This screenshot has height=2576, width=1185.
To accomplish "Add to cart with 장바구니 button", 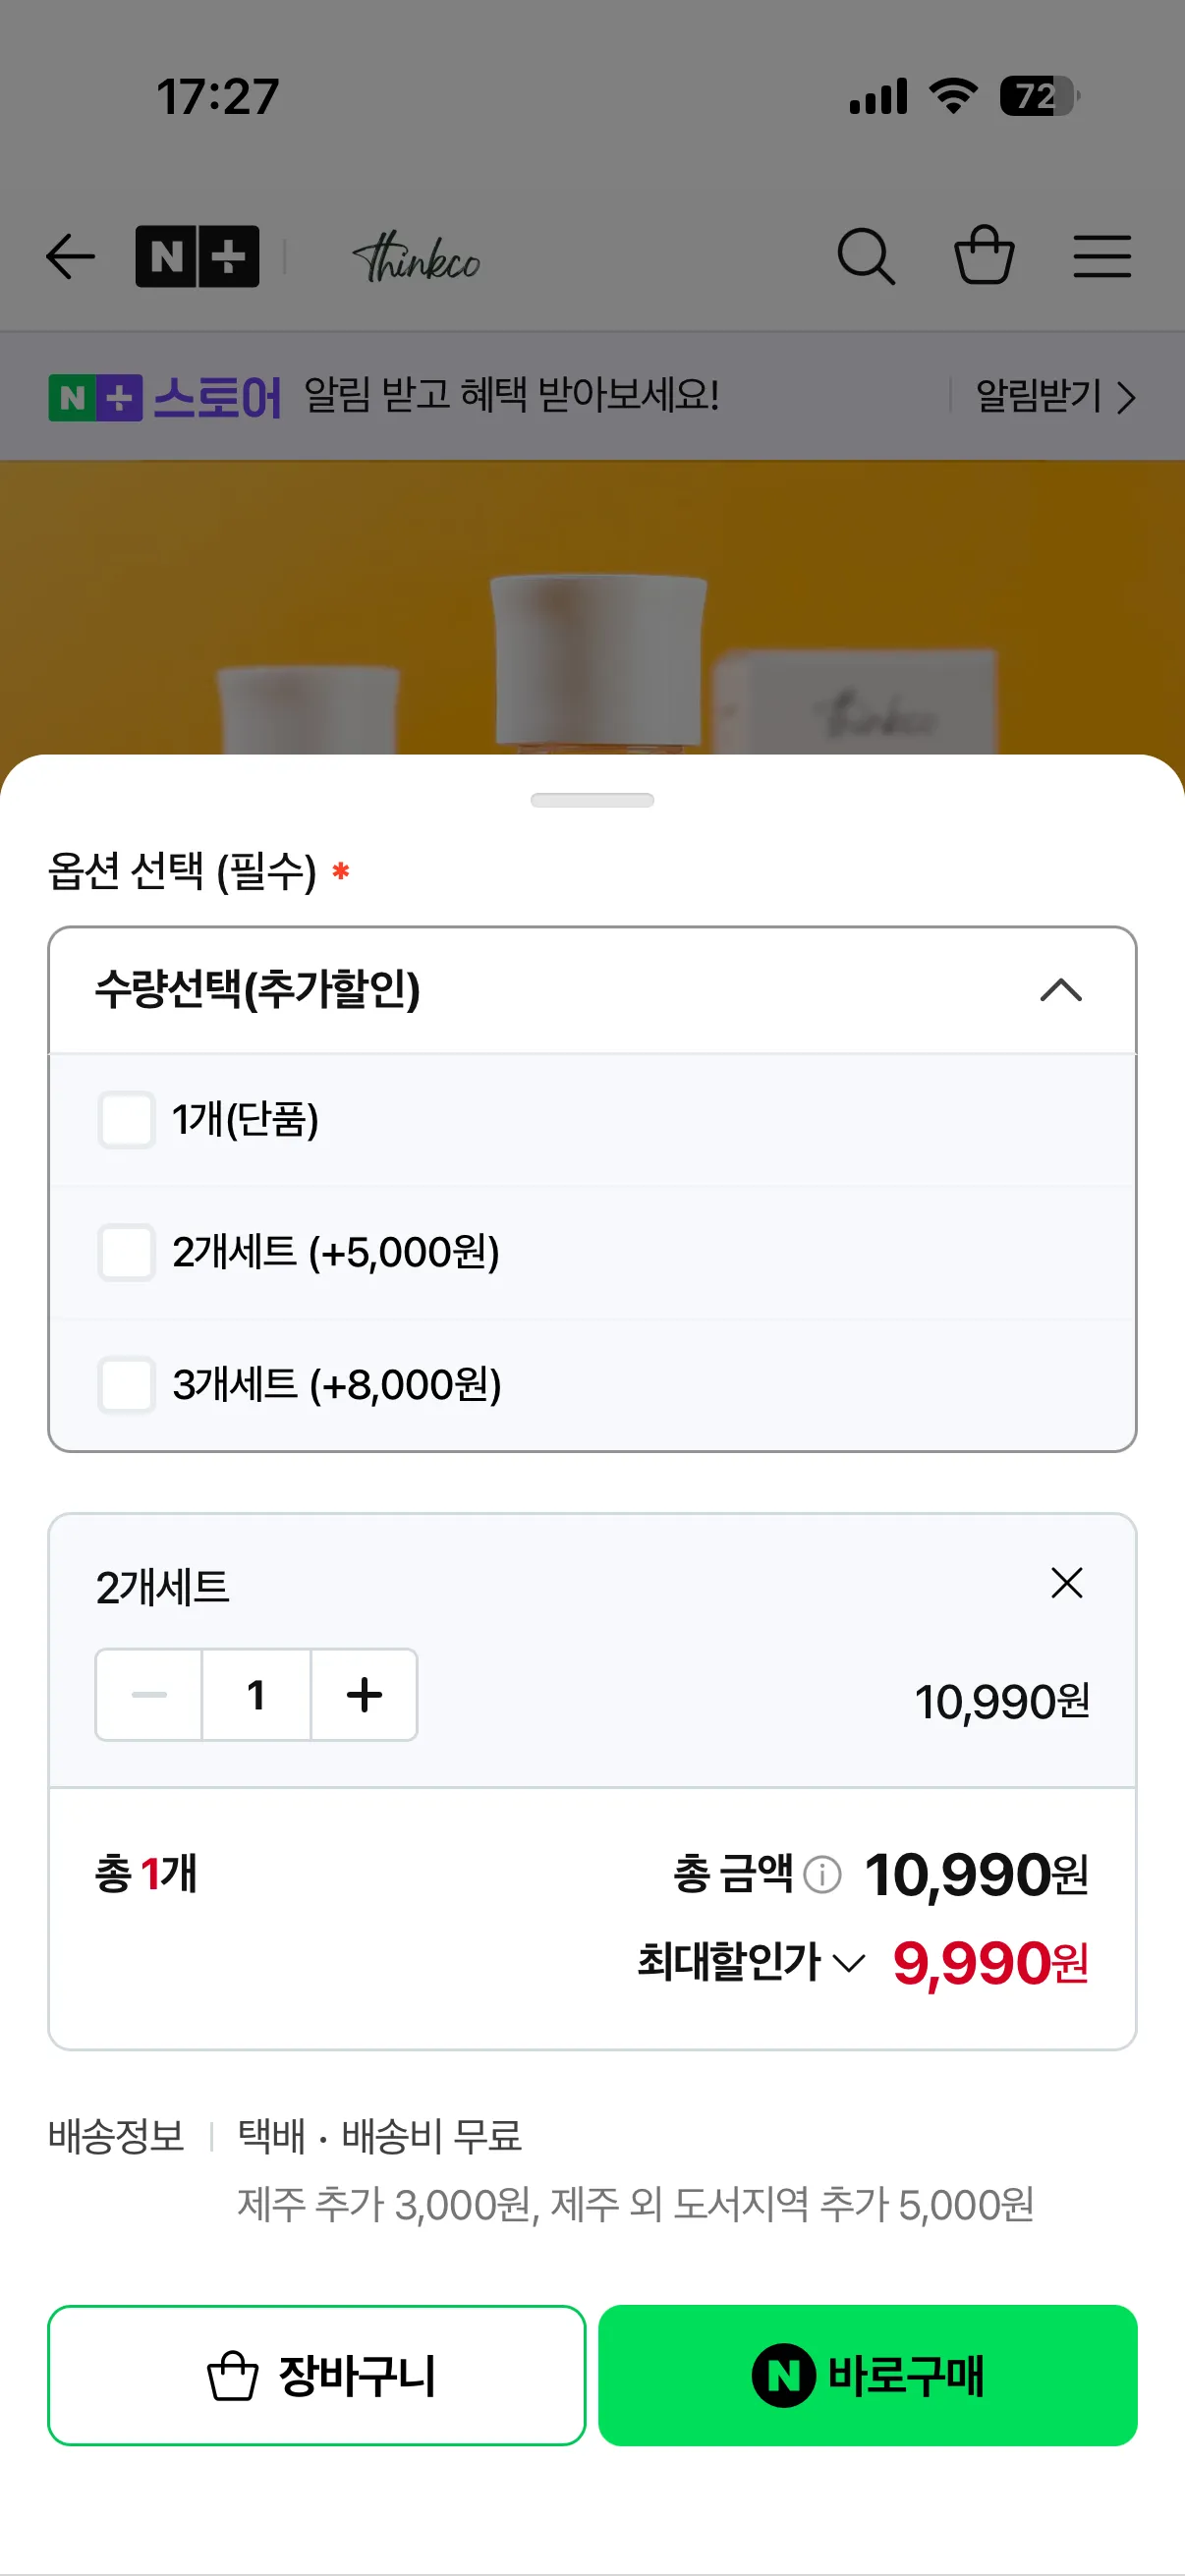I will pyautogui.click(x=316, y=2375).
